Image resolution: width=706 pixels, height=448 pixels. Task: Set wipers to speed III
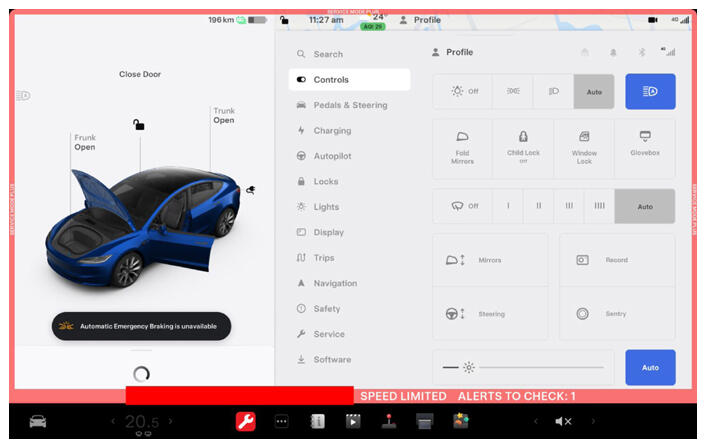pyautogui.click(x=569, y=206)
